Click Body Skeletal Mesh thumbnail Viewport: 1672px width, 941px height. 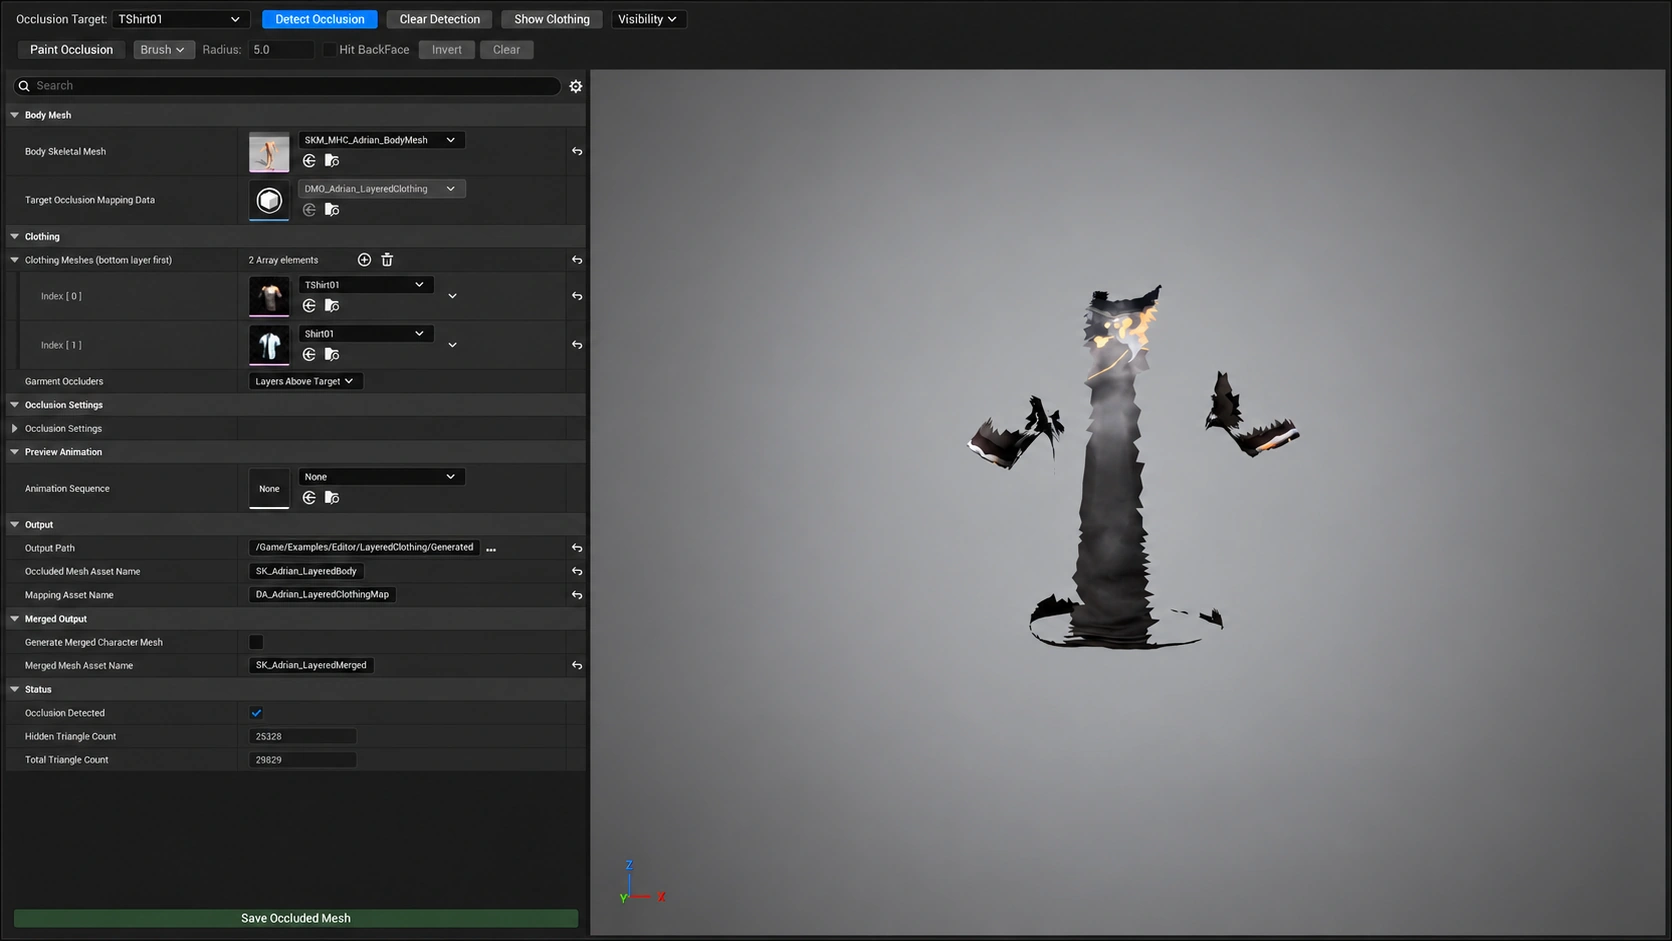(269, 152)
